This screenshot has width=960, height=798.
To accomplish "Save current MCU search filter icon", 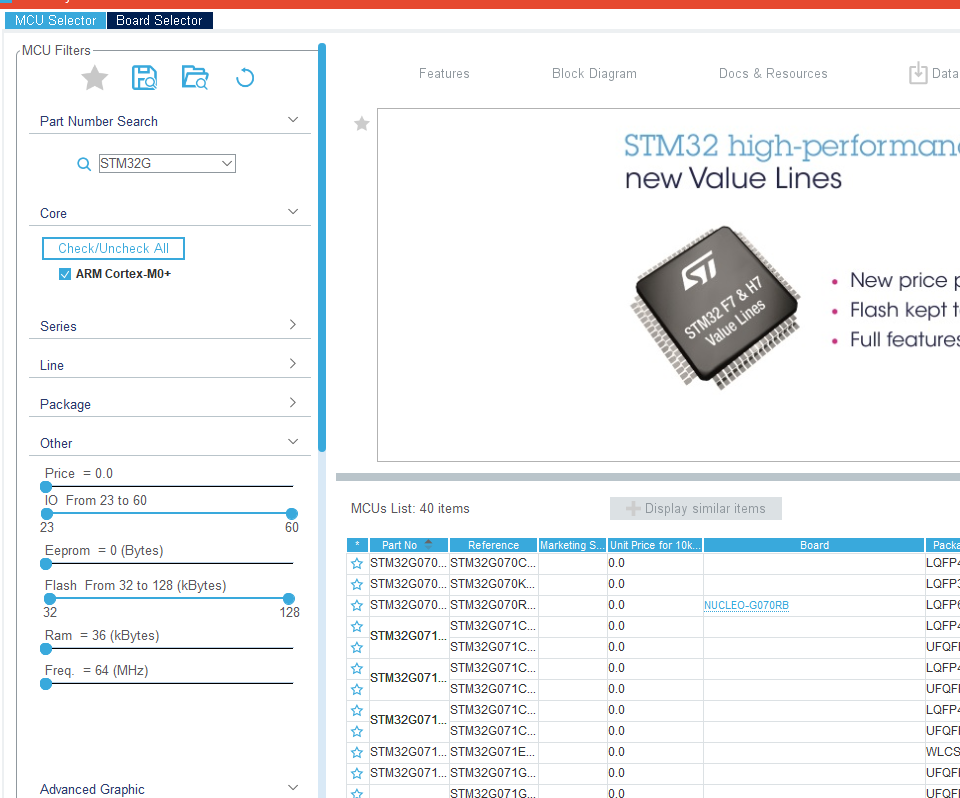I will (144, 78).
